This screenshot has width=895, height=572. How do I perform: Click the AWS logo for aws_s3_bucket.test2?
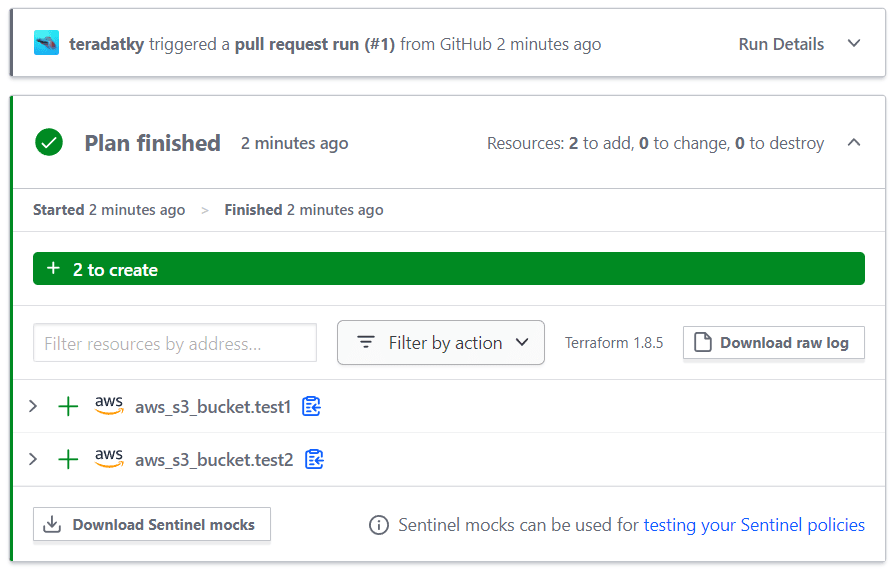109,458
